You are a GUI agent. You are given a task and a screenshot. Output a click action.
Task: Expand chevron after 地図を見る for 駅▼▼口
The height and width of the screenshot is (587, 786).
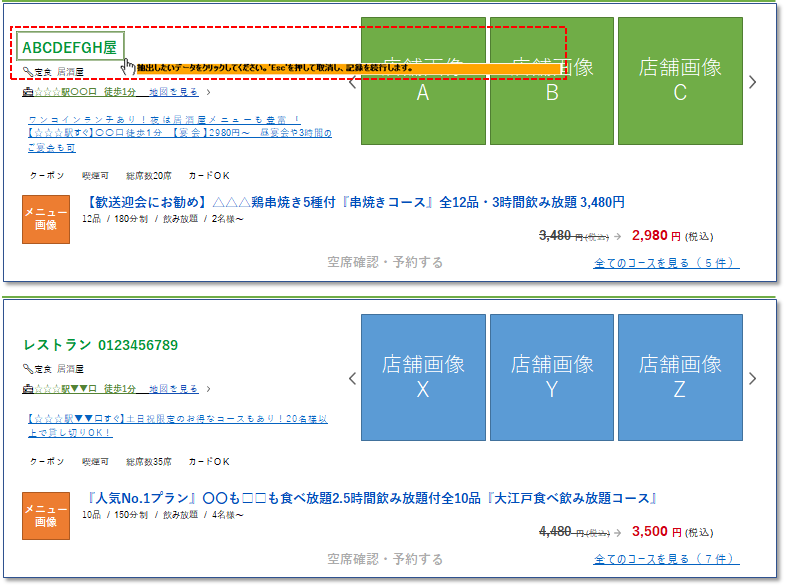pos(209,389)
